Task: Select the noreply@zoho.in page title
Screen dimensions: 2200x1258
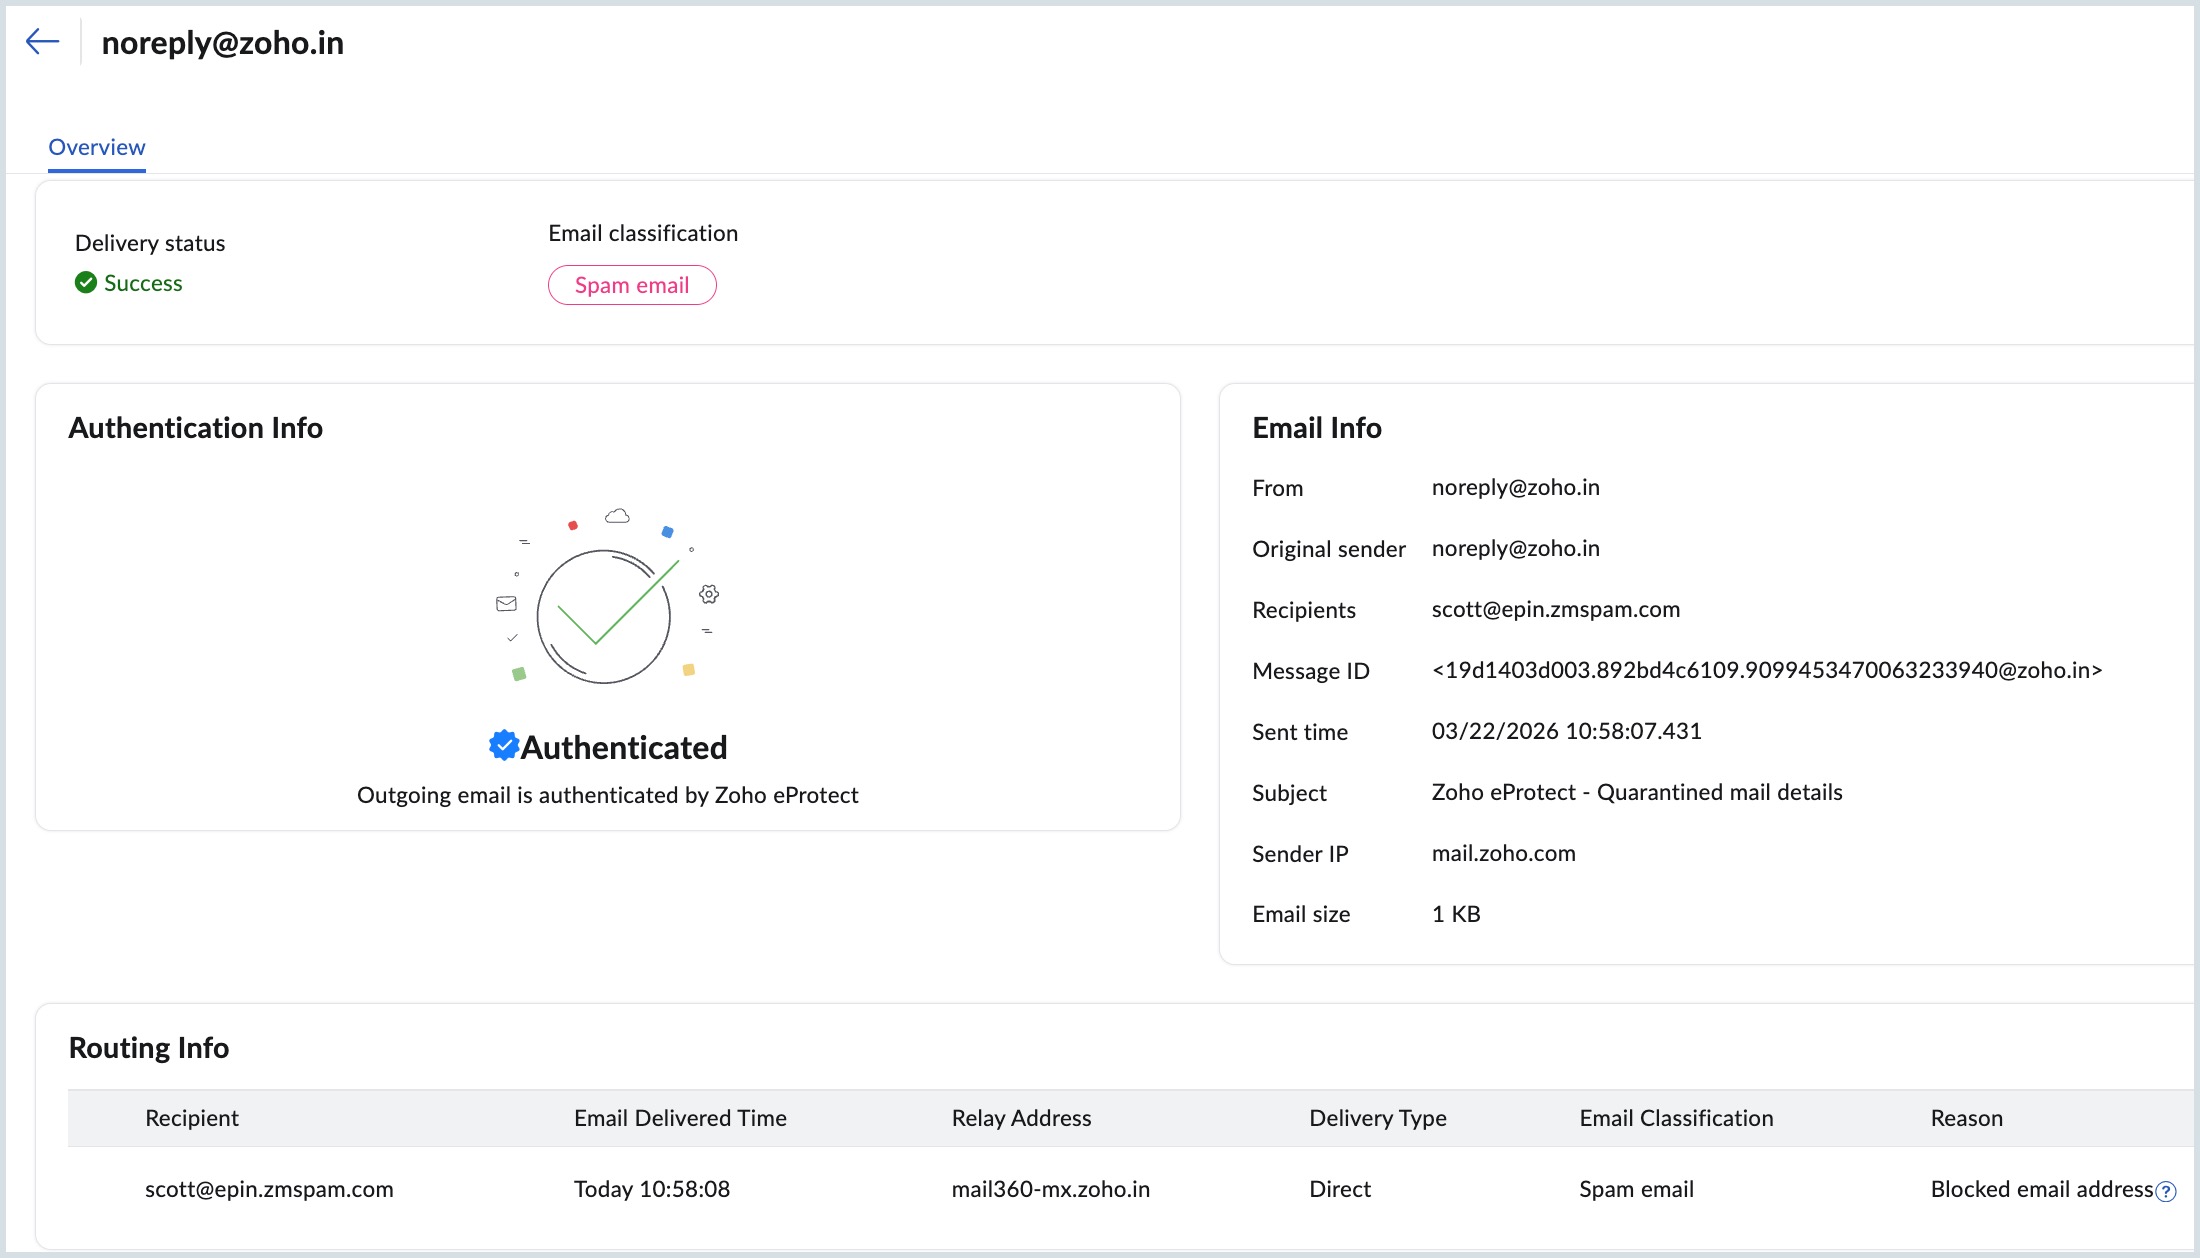Action: point(223,43)
